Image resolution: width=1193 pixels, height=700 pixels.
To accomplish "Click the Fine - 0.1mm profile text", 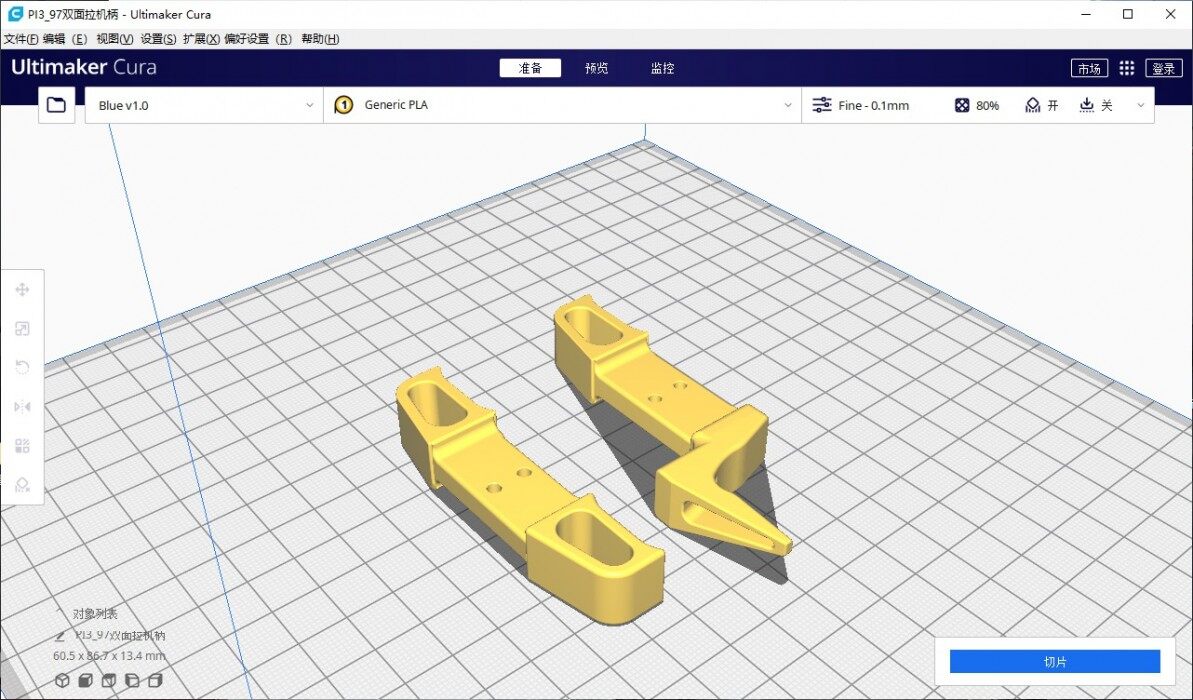I will [x=873, y=106].
